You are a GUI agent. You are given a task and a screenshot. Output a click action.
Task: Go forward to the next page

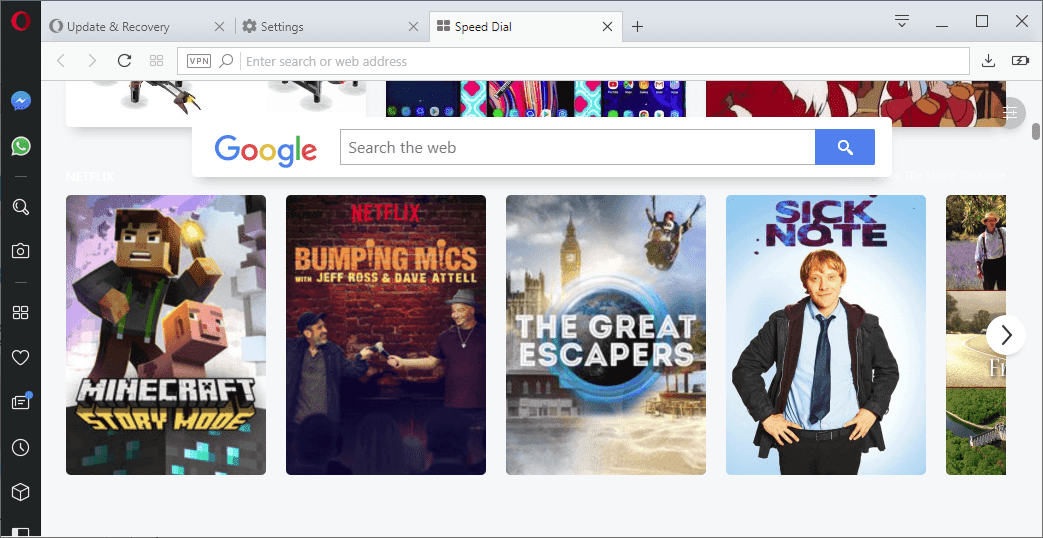[92, 61]
